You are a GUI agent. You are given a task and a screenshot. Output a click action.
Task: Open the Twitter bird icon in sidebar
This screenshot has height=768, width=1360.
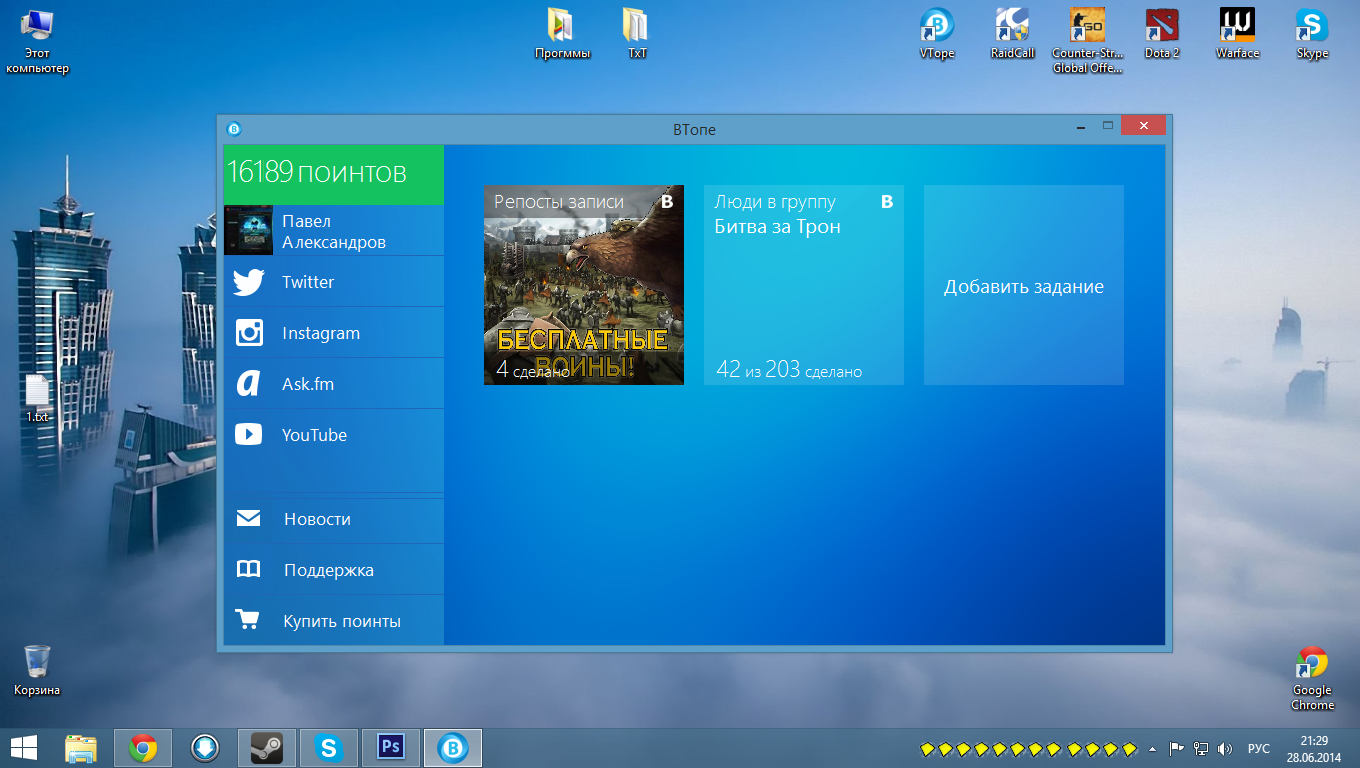(248, 282)
